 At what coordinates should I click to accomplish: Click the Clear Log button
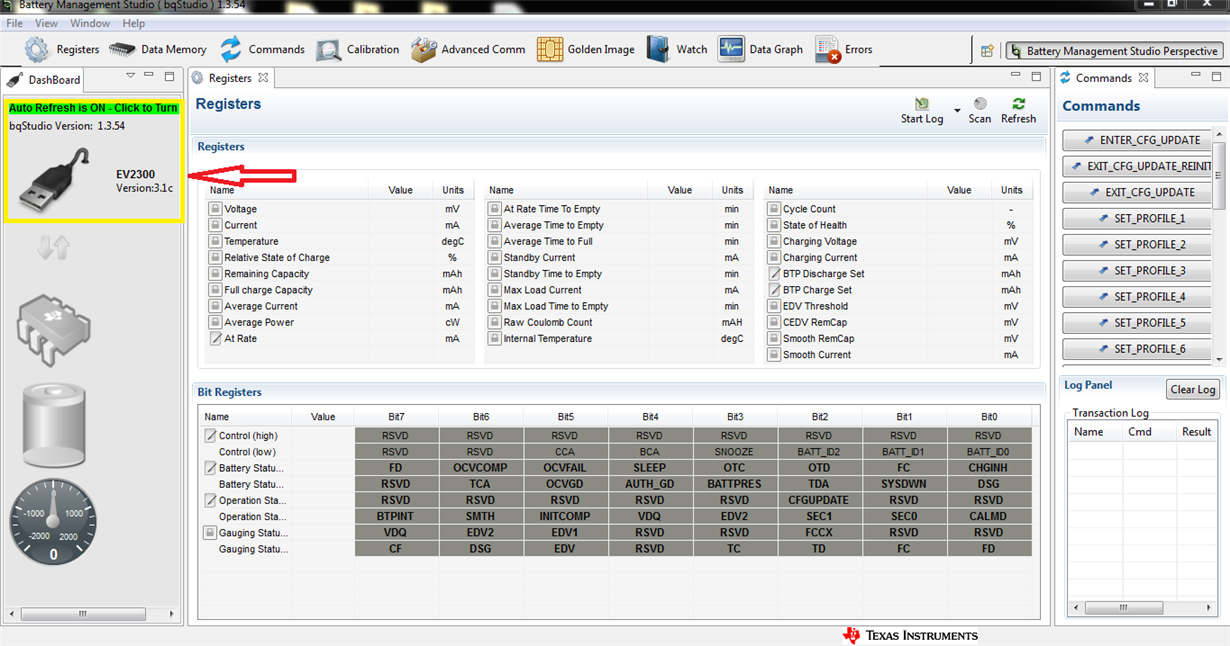pos(1193,390)
